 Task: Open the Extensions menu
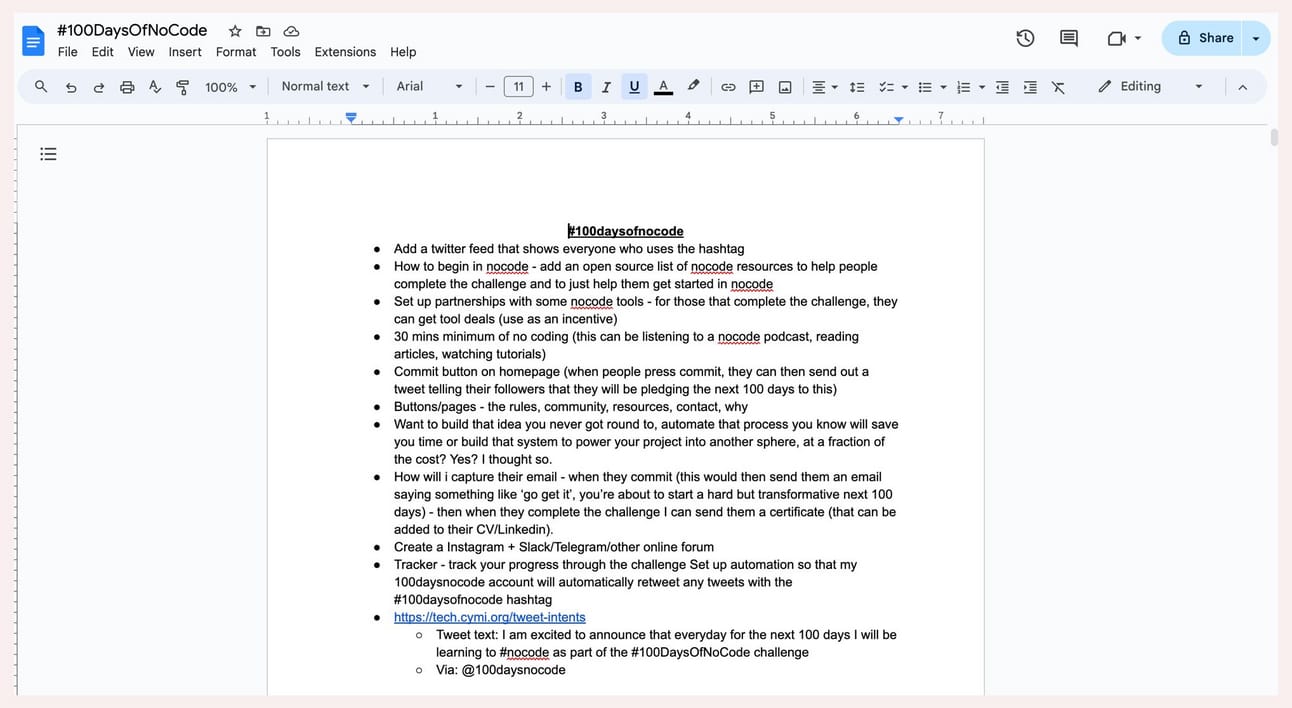click(x=345, y=52)
